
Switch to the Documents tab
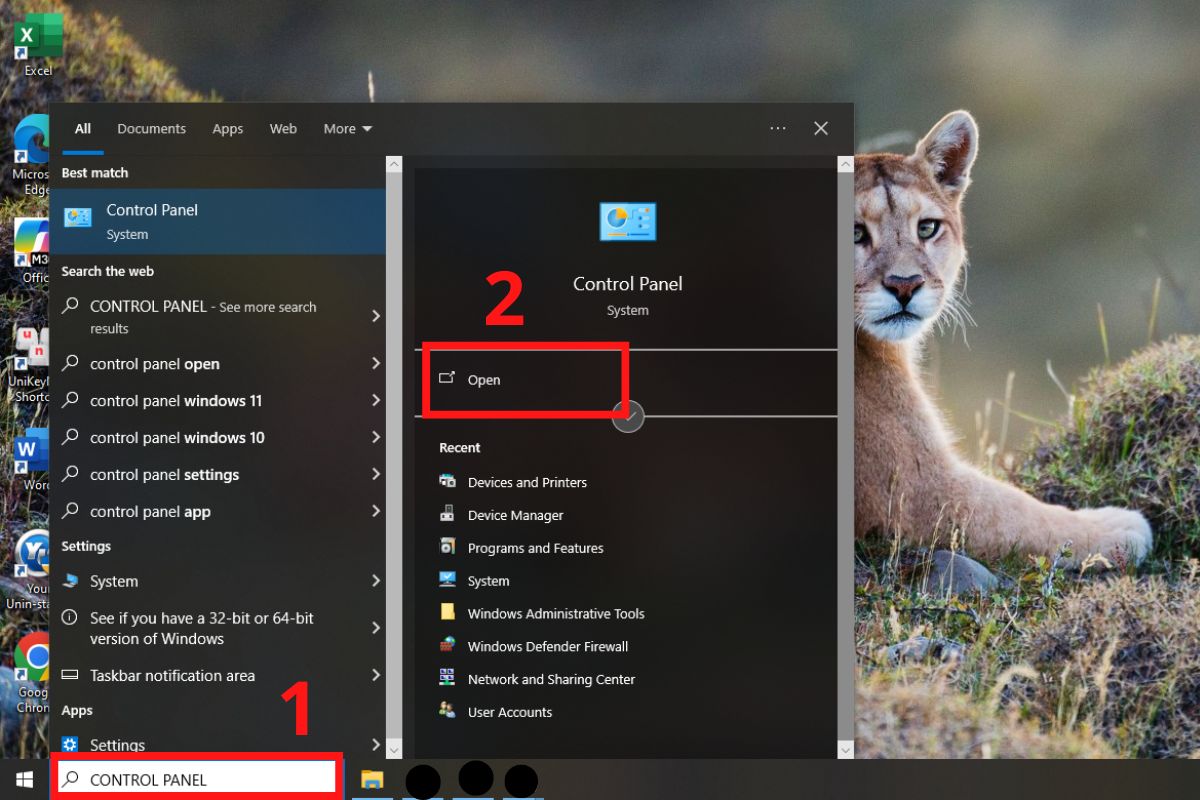click(151, 128)
